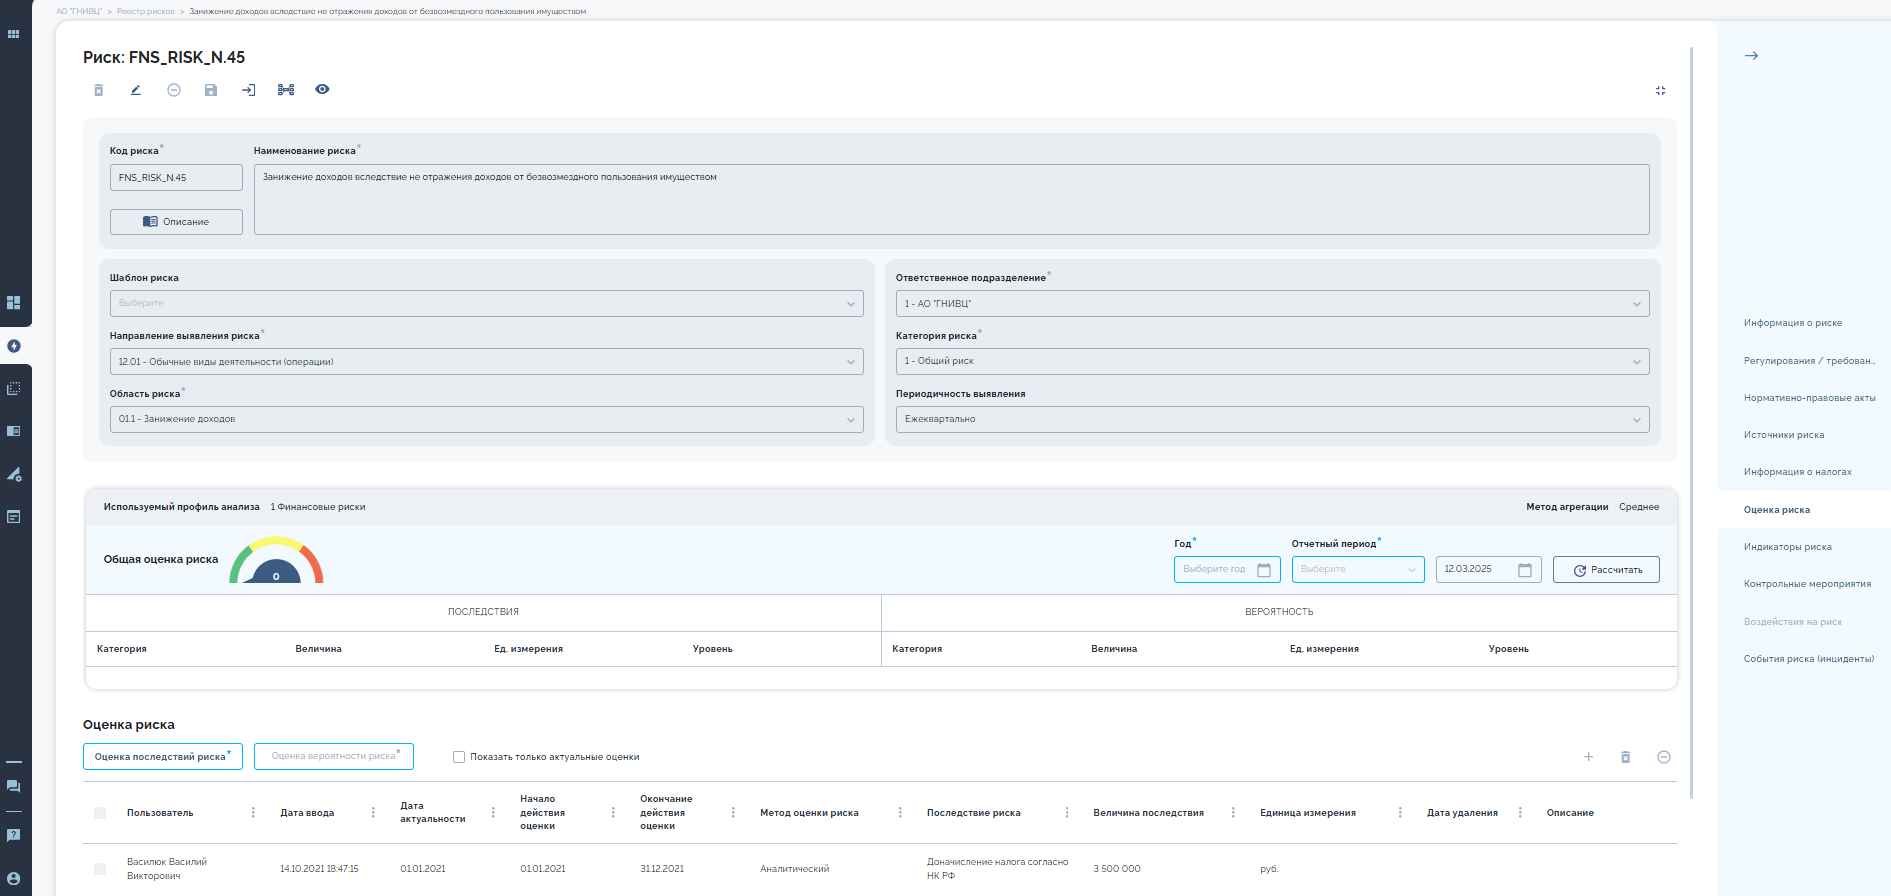The width and height of the screenshot is (1891, 896).
Task: Open the apps grid menu in sidebar
Action: (13, 34)
